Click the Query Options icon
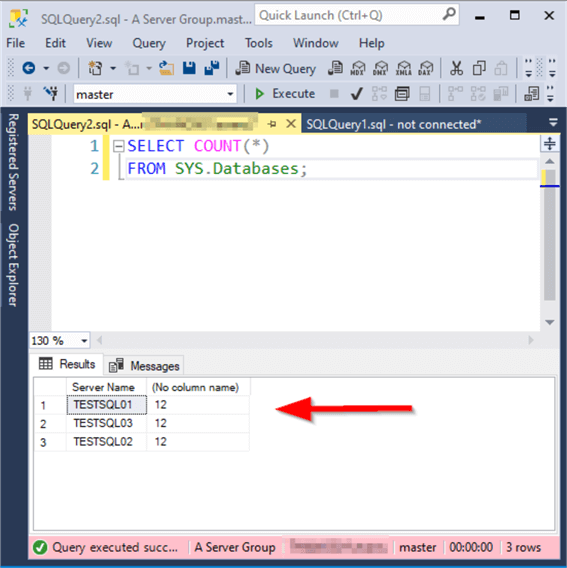Viewport: 567px width, 568px height. click(x=402, y=94)
